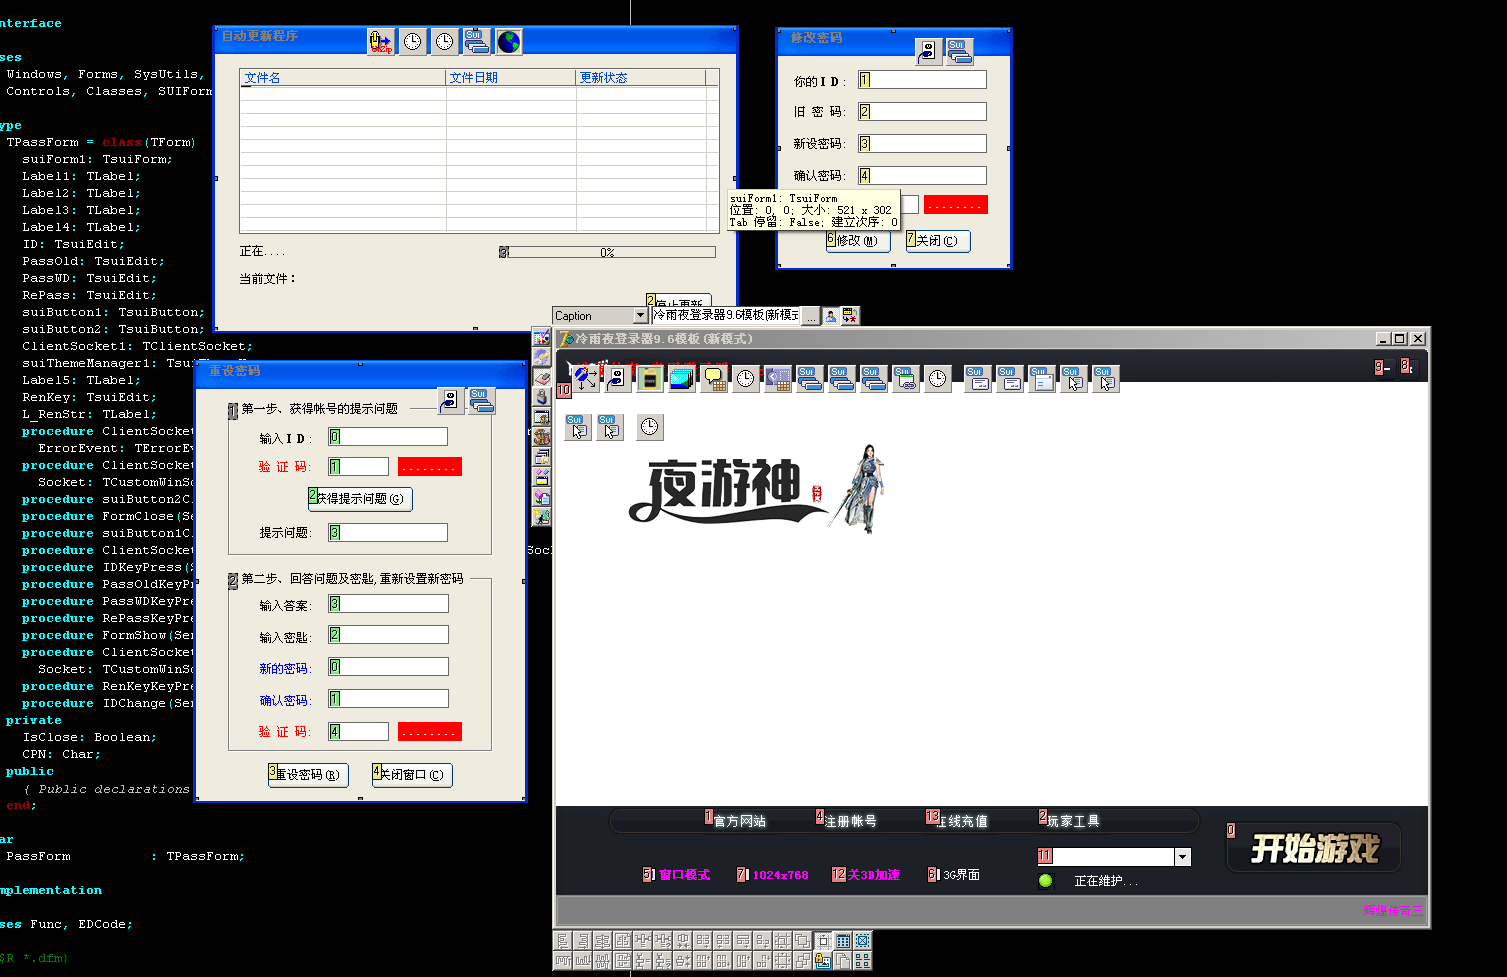Click the ellipsis button beside caption value
1507x977 pixels.
[811, 316]
